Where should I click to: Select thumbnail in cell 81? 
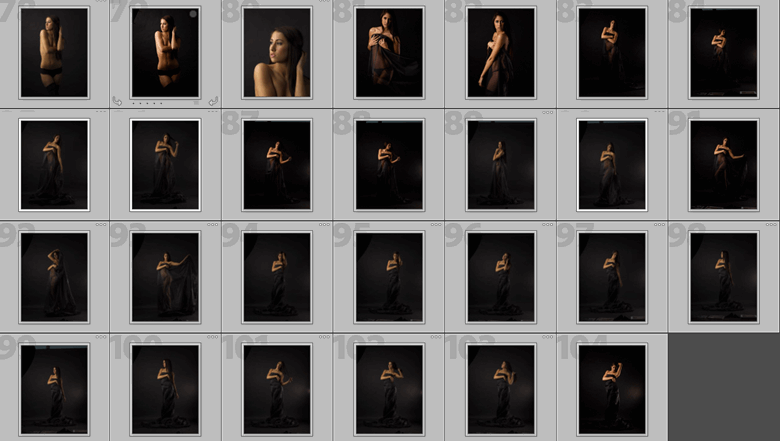tap(389, 52)
